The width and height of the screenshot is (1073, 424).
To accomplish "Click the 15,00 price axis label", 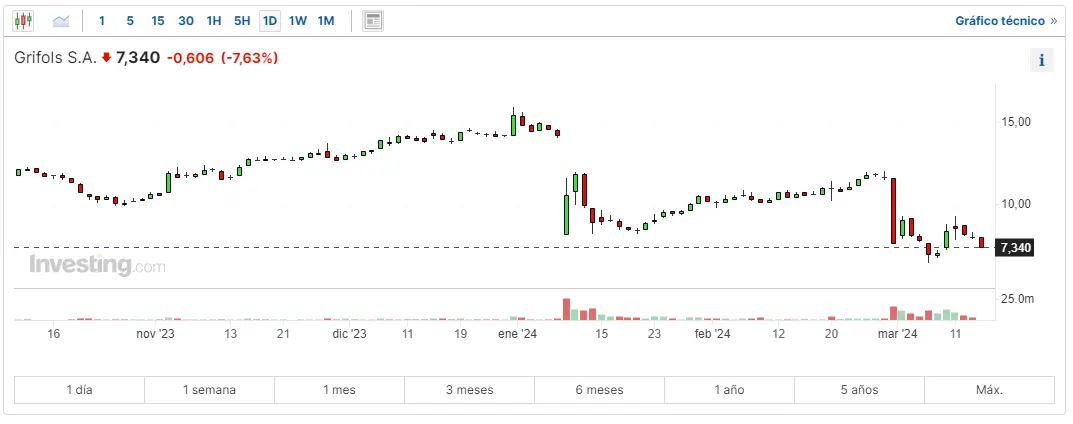I will [x=1016, y=122].
